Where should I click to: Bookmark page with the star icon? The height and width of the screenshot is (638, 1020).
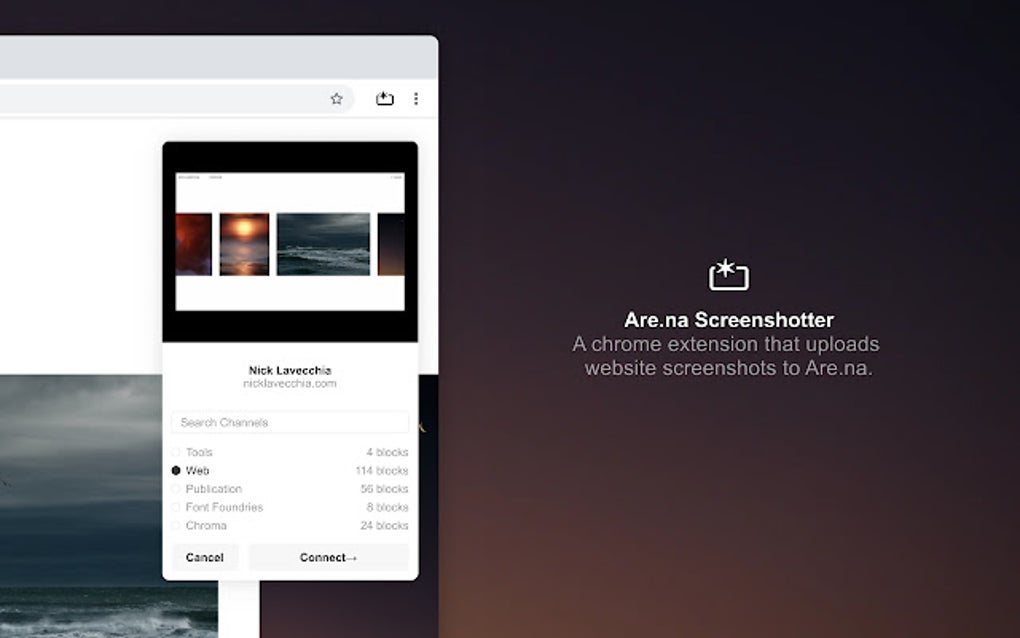[x=336, y=99]
